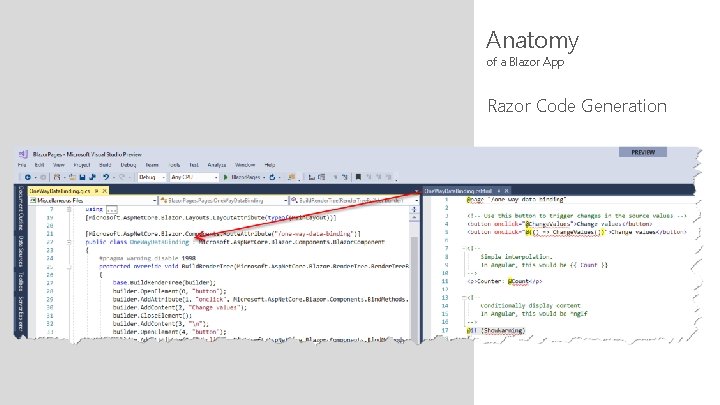
Task: Open the Debug menu
Action: coord(128,165)
